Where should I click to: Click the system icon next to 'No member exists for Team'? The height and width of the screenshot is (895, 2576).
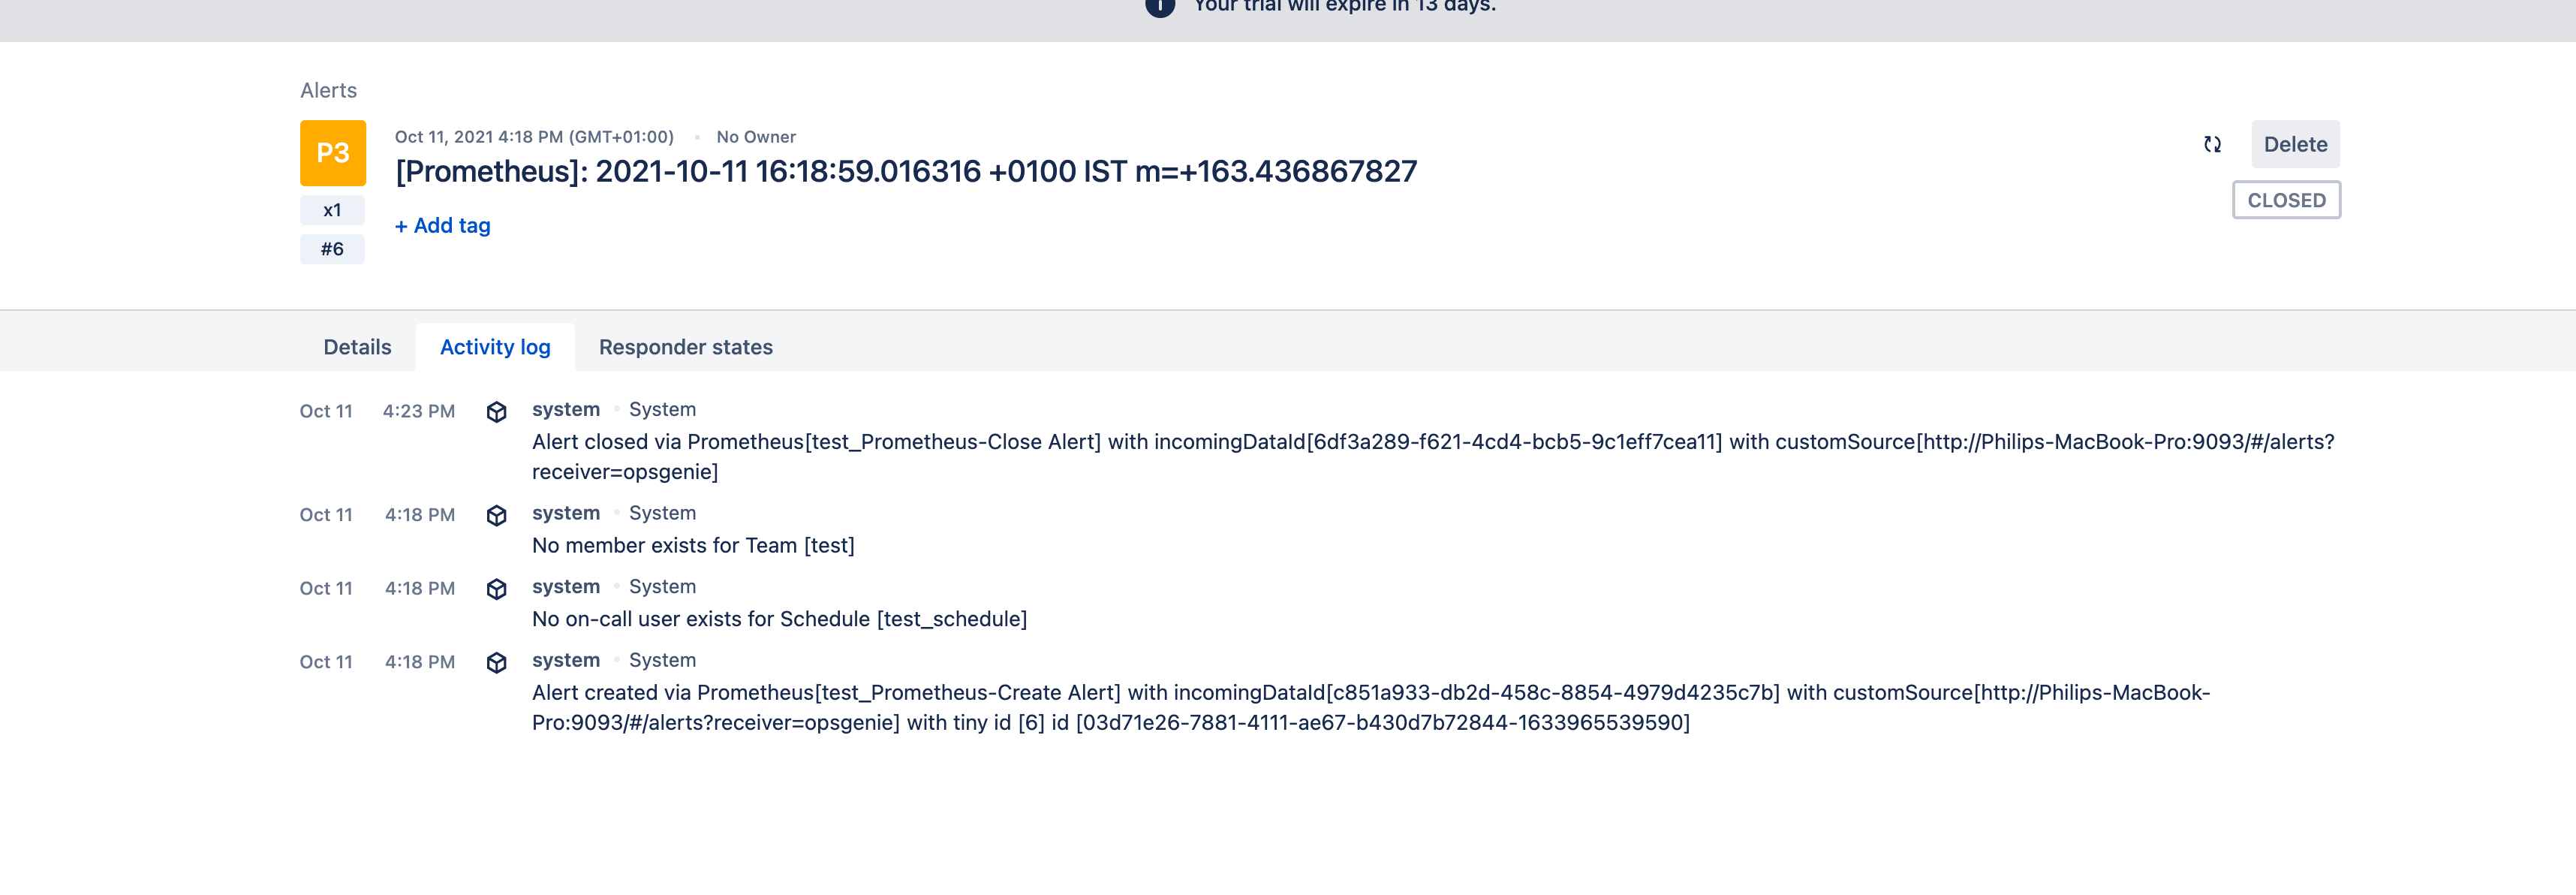pos(497,514)
